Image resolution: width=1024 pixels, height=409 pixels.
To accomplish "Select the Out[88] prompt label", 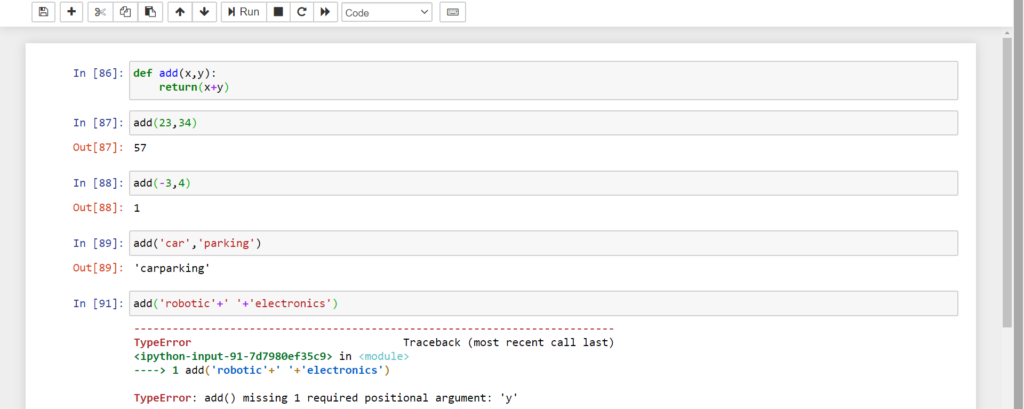I will pyautogui.click(x=98, y=208).
